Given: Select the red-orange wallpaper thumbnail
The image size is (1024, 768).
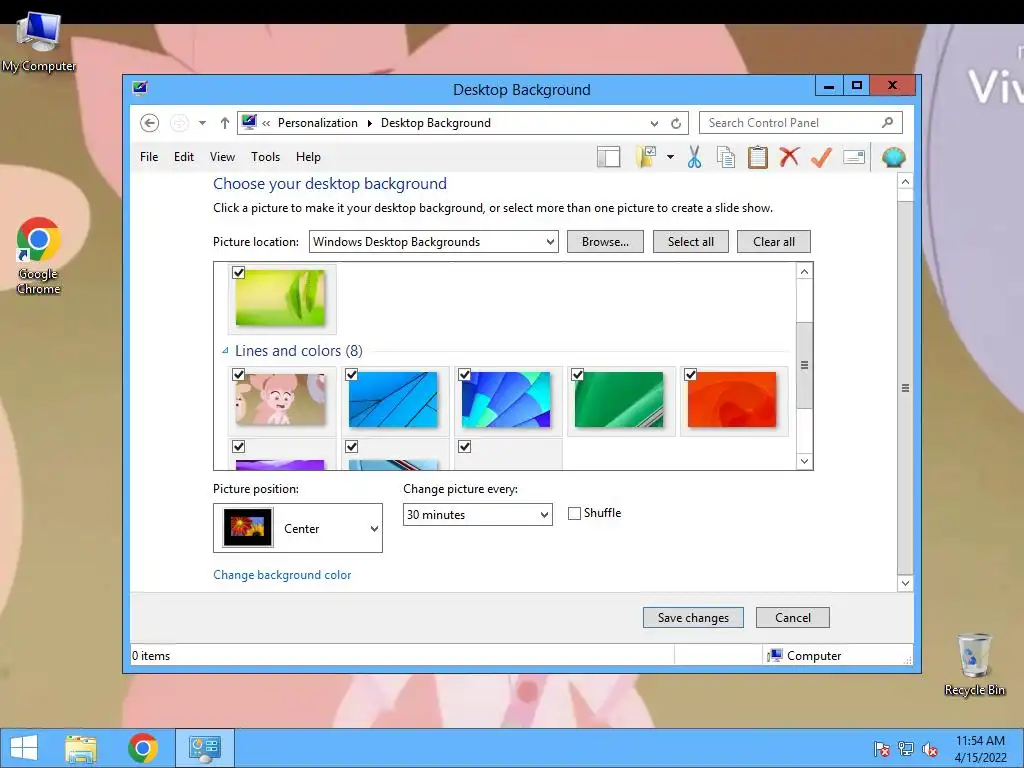Looking at the screenshot, I should [732, 400].
